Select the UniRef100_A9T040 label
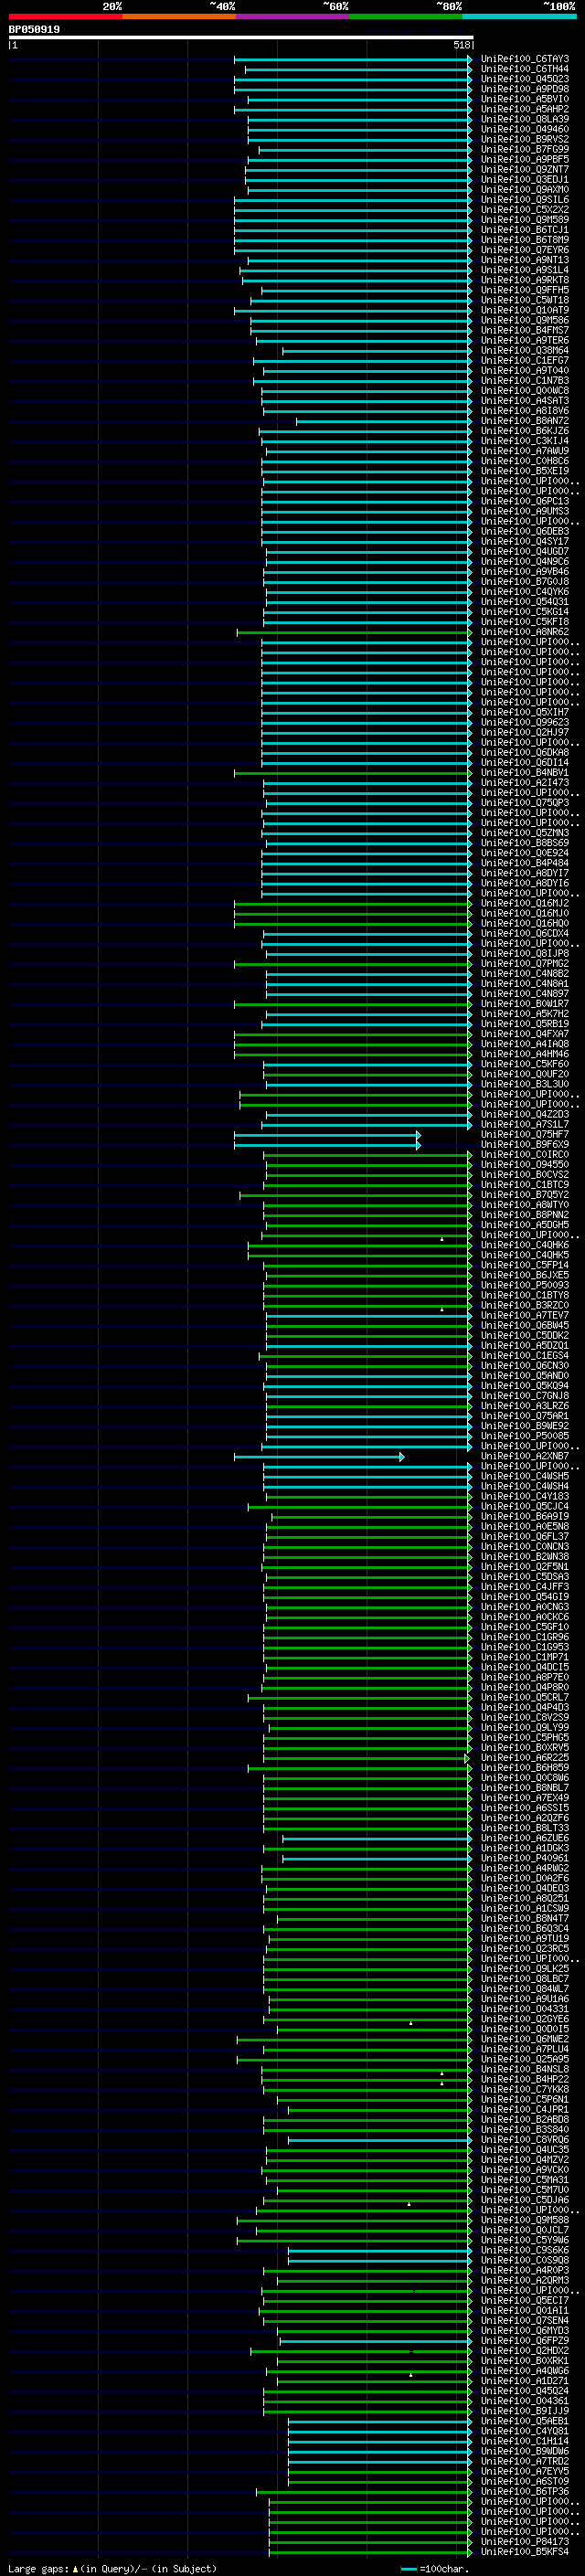Screen dimensions: 585x2576 [525, 370]
